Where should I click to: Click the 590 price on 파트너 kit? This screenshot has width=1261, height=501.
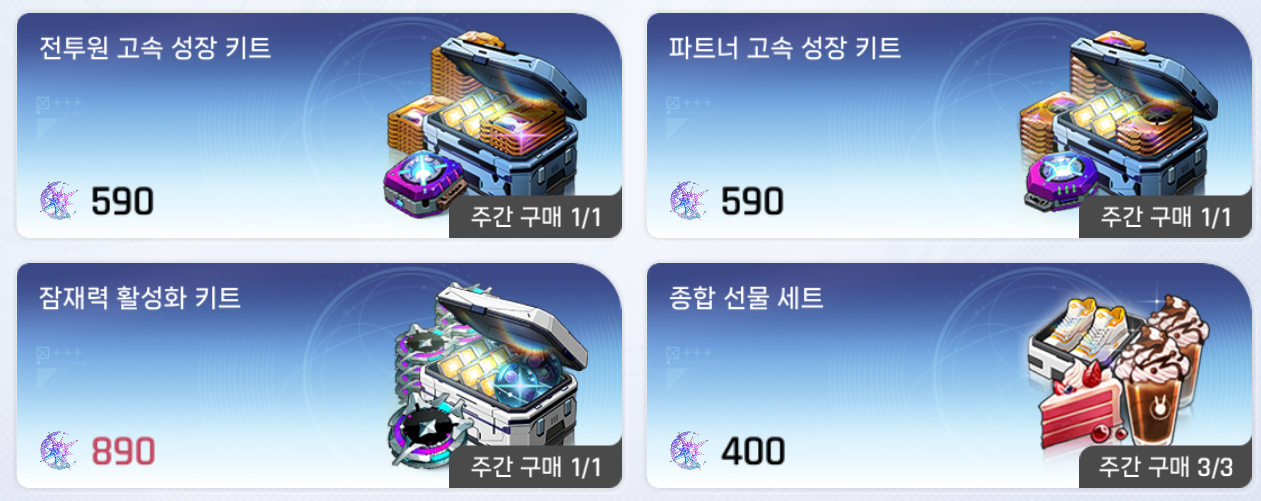coord(752,203)
